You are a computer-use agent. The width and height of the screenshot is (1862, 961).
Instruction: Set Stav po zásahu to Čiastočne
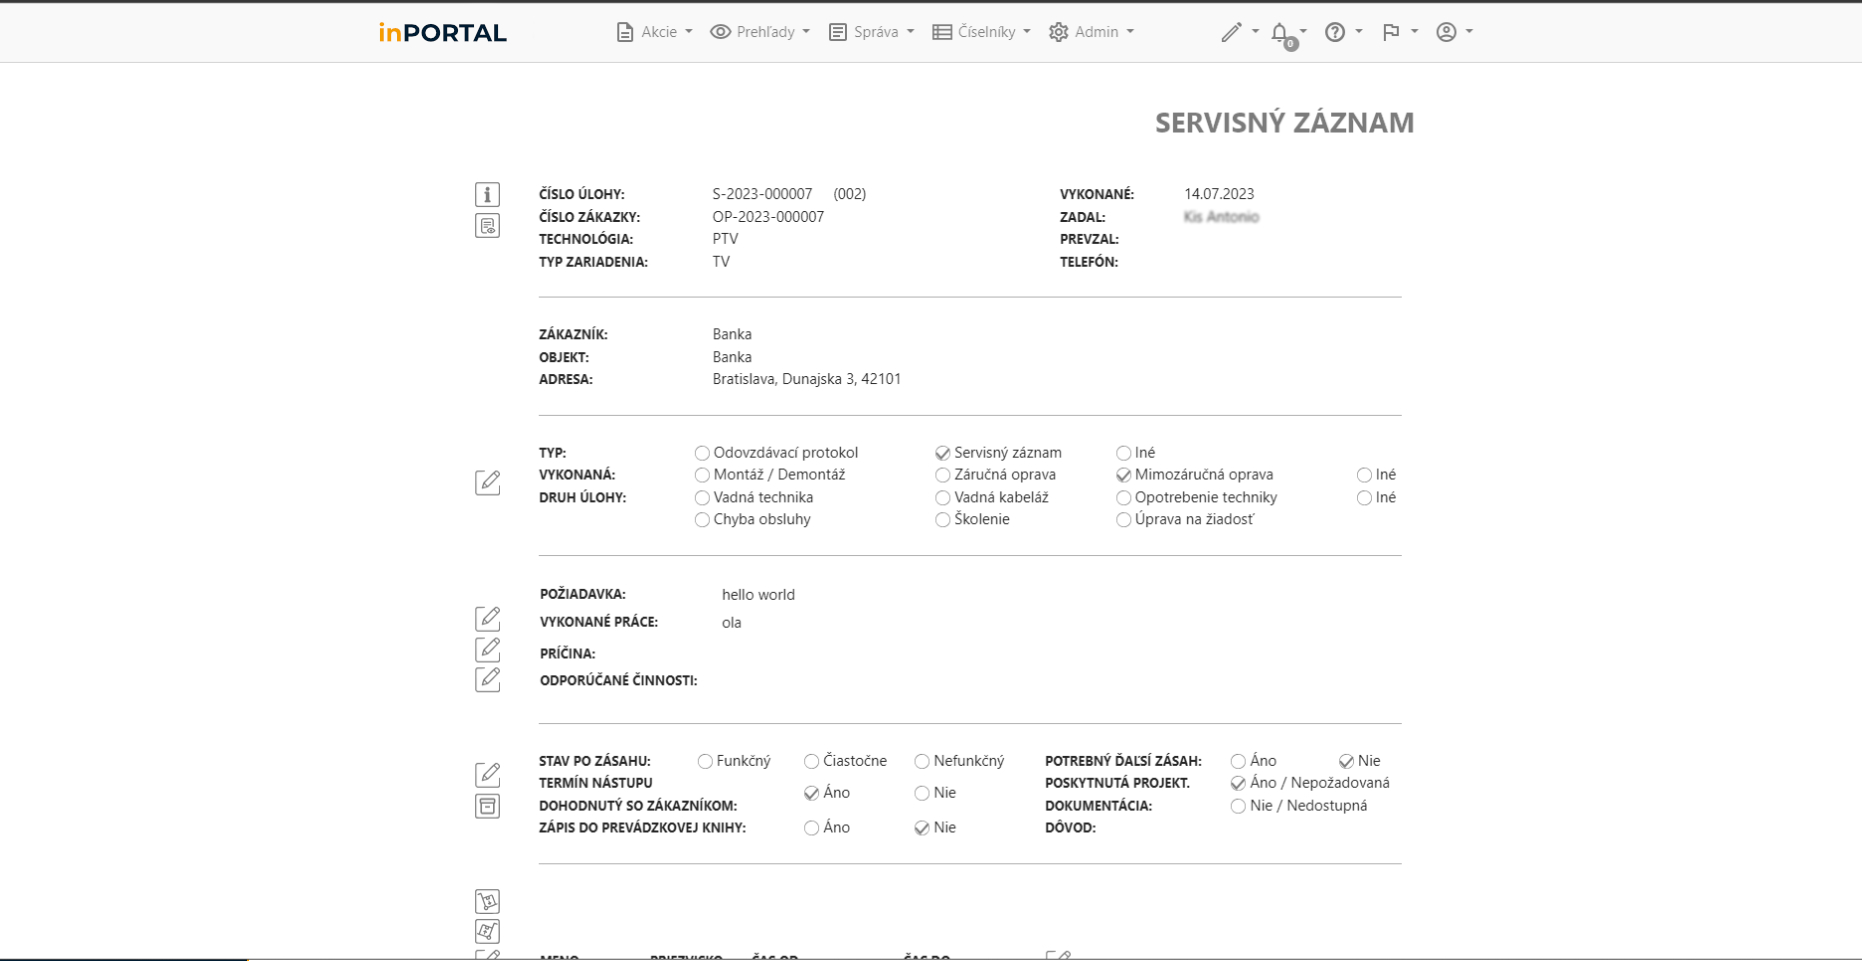click(x=811, y=761)
